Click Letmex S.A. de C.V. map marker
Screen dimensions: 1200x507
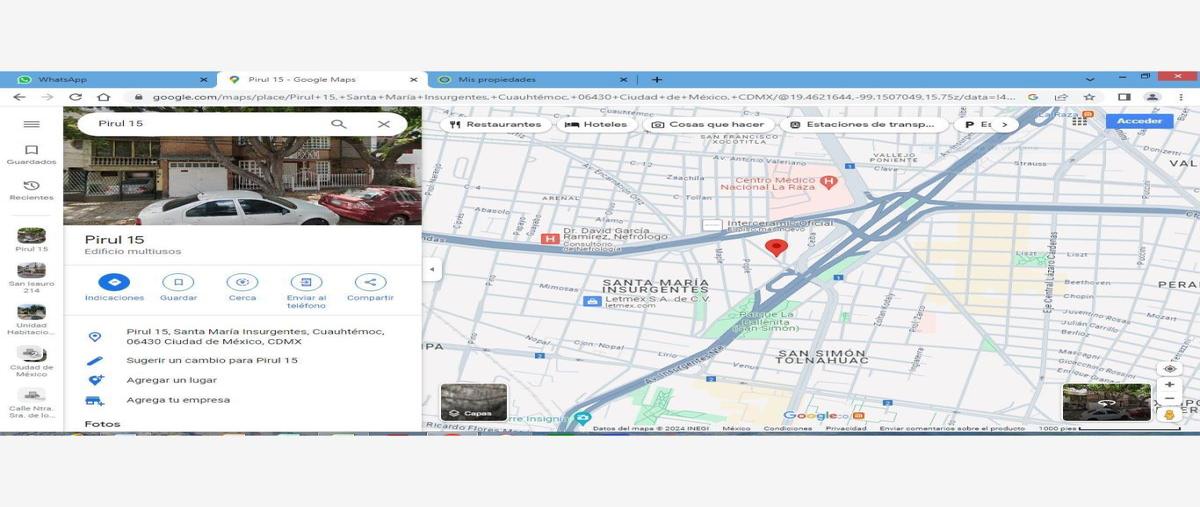pos(592,300)
